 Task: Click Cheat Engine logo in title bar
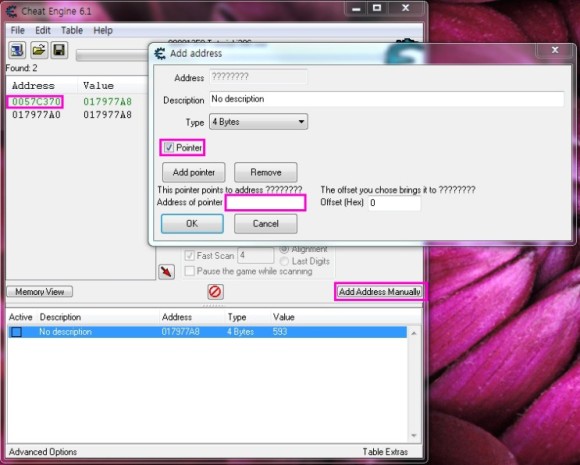coord(12,11)
